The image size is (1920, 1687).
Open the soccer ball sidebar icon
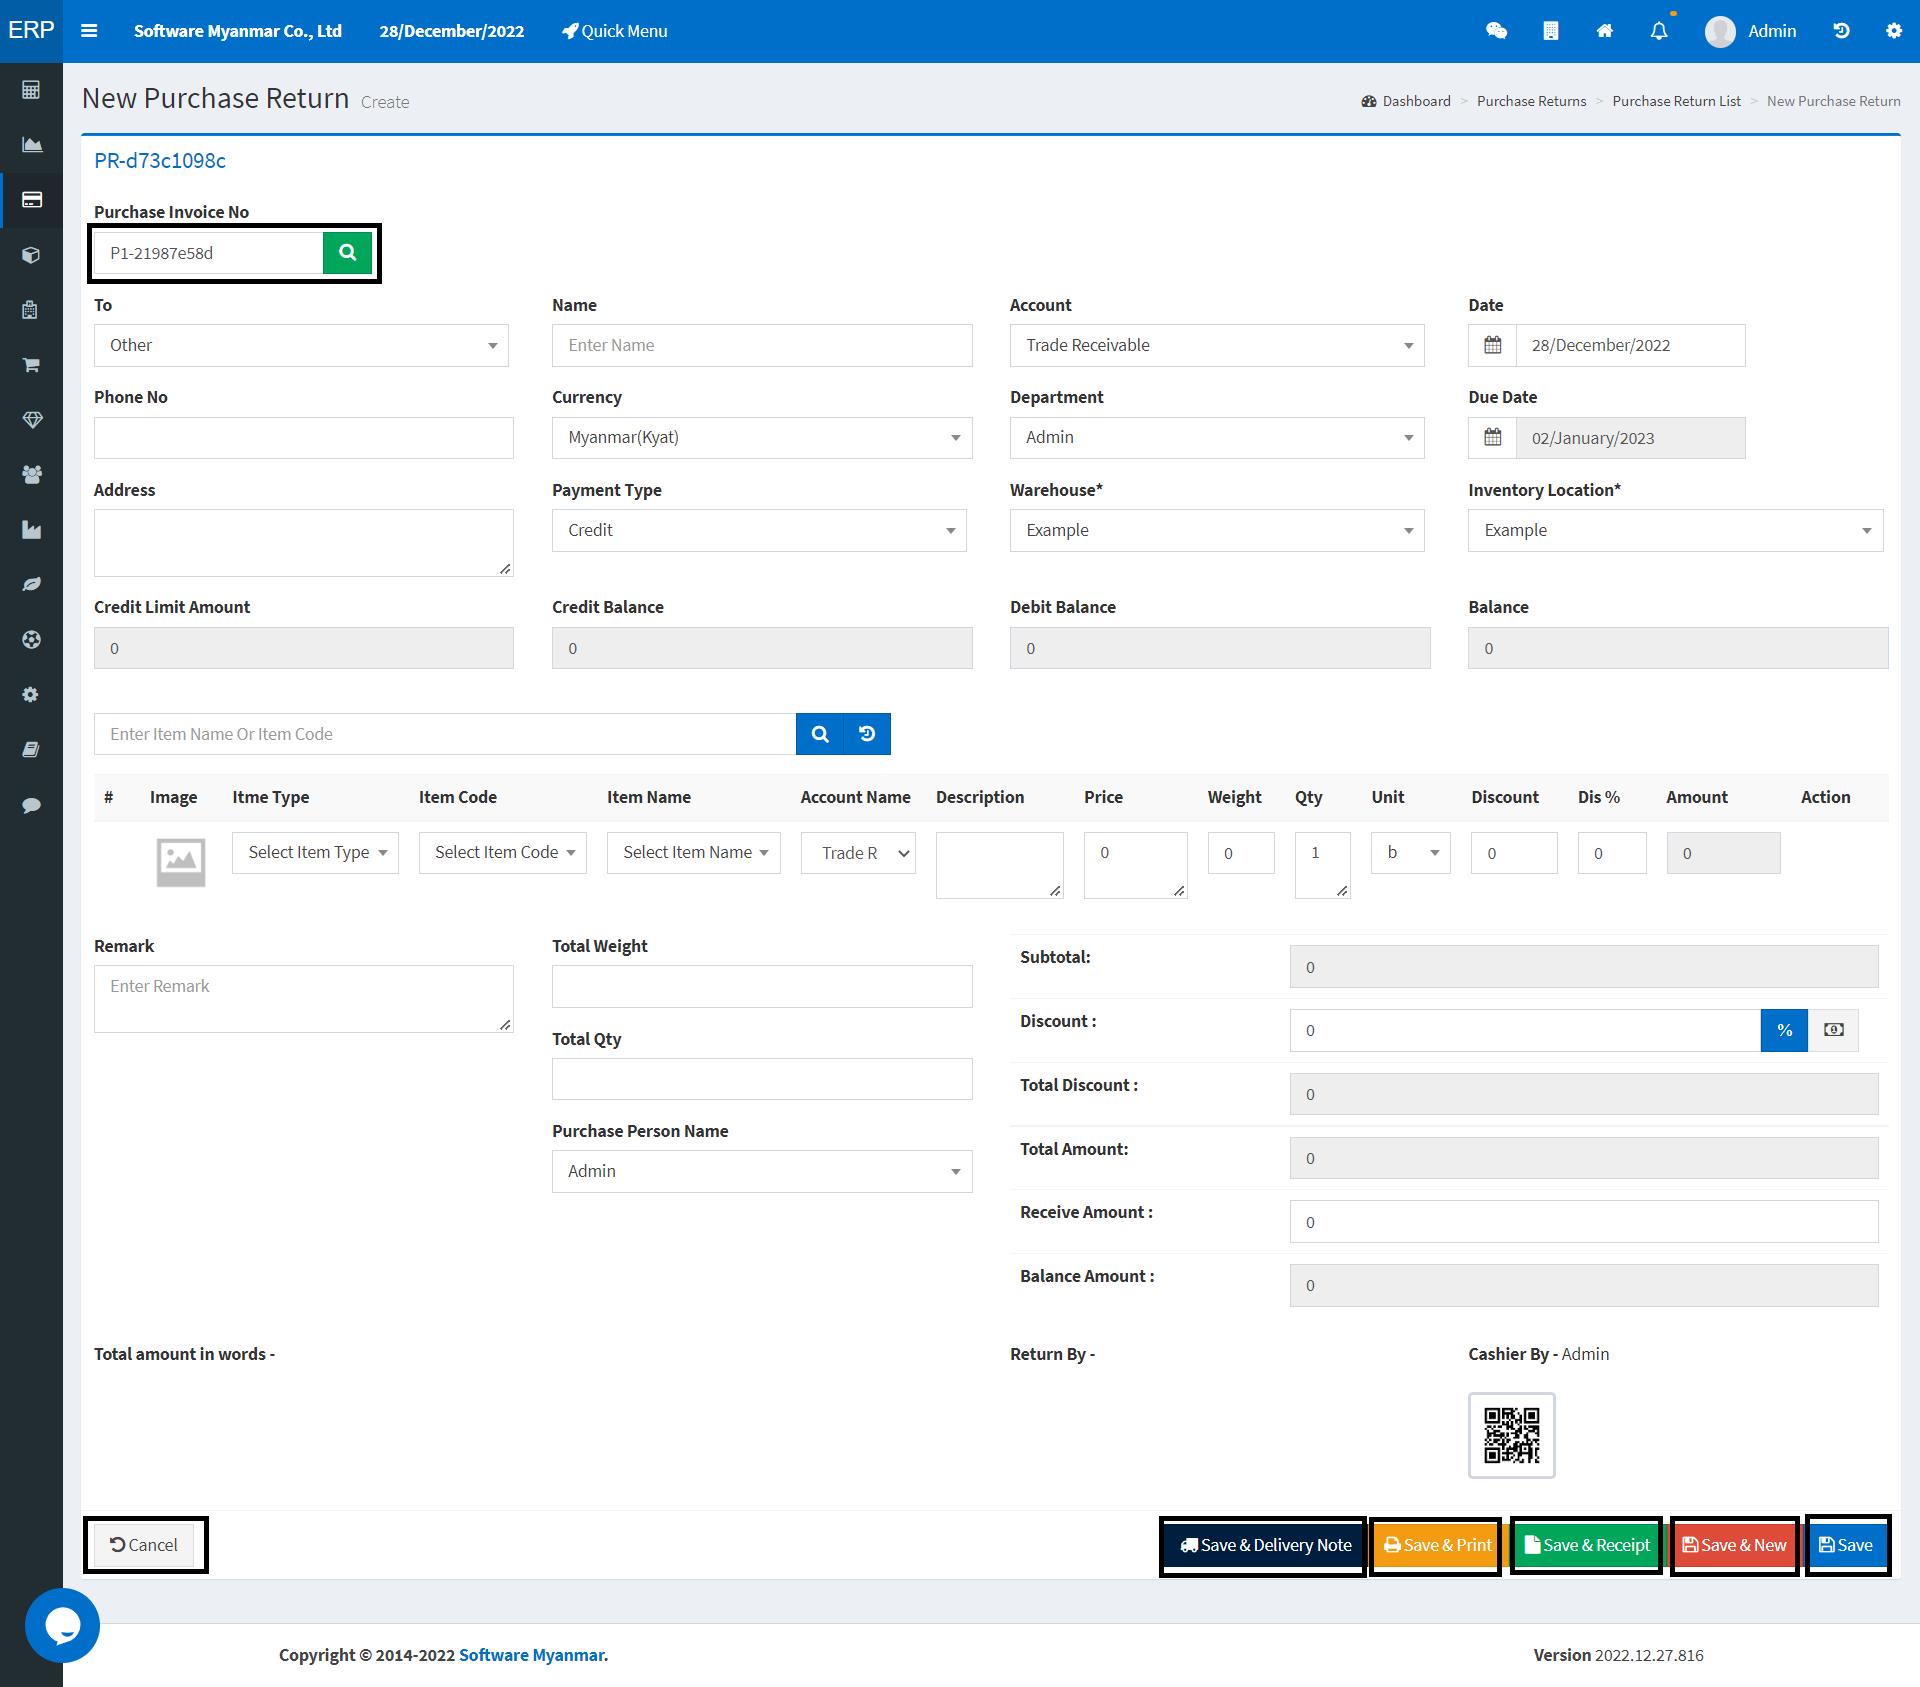31,639
